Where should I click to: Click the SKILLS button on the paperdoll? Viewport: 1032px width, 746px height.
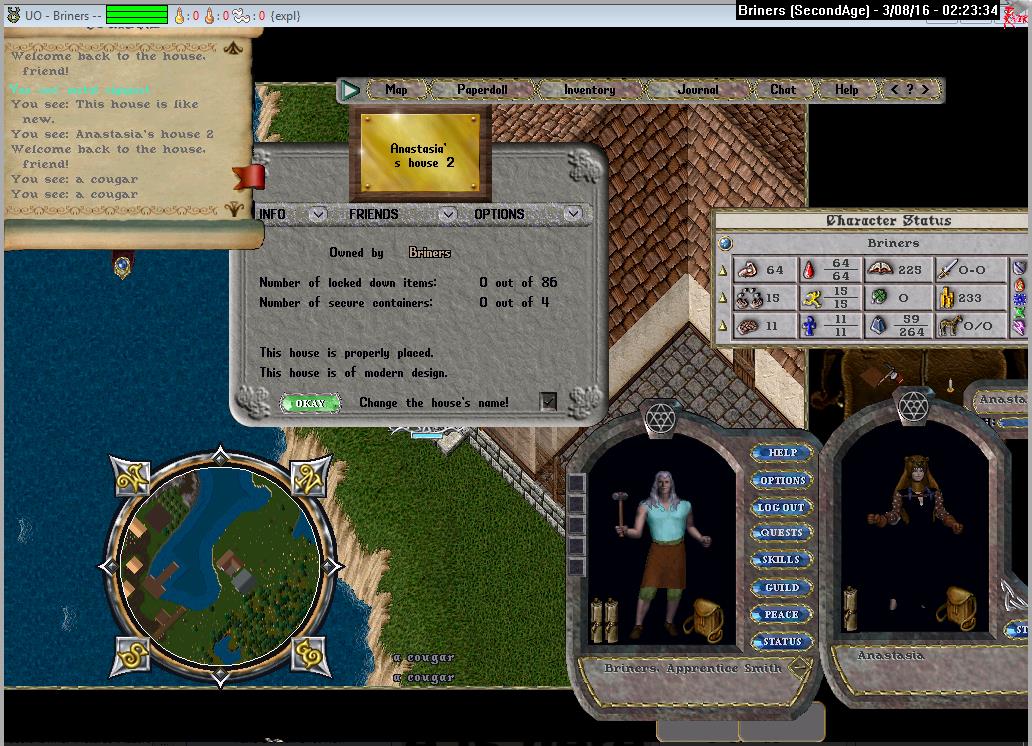point(782,560)
